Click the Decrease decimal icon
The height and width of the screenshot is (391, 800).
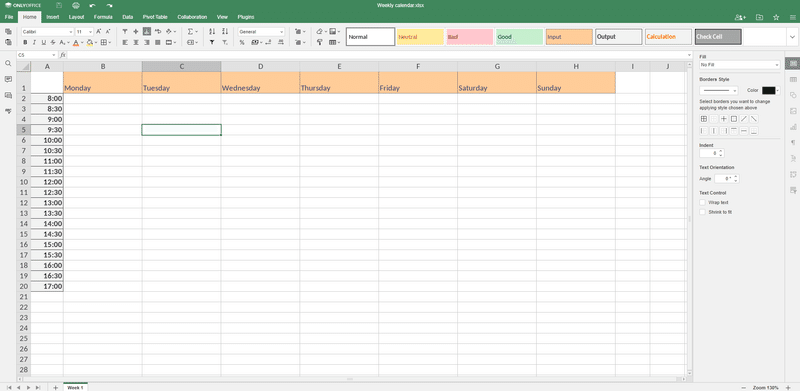coord(268,42)
